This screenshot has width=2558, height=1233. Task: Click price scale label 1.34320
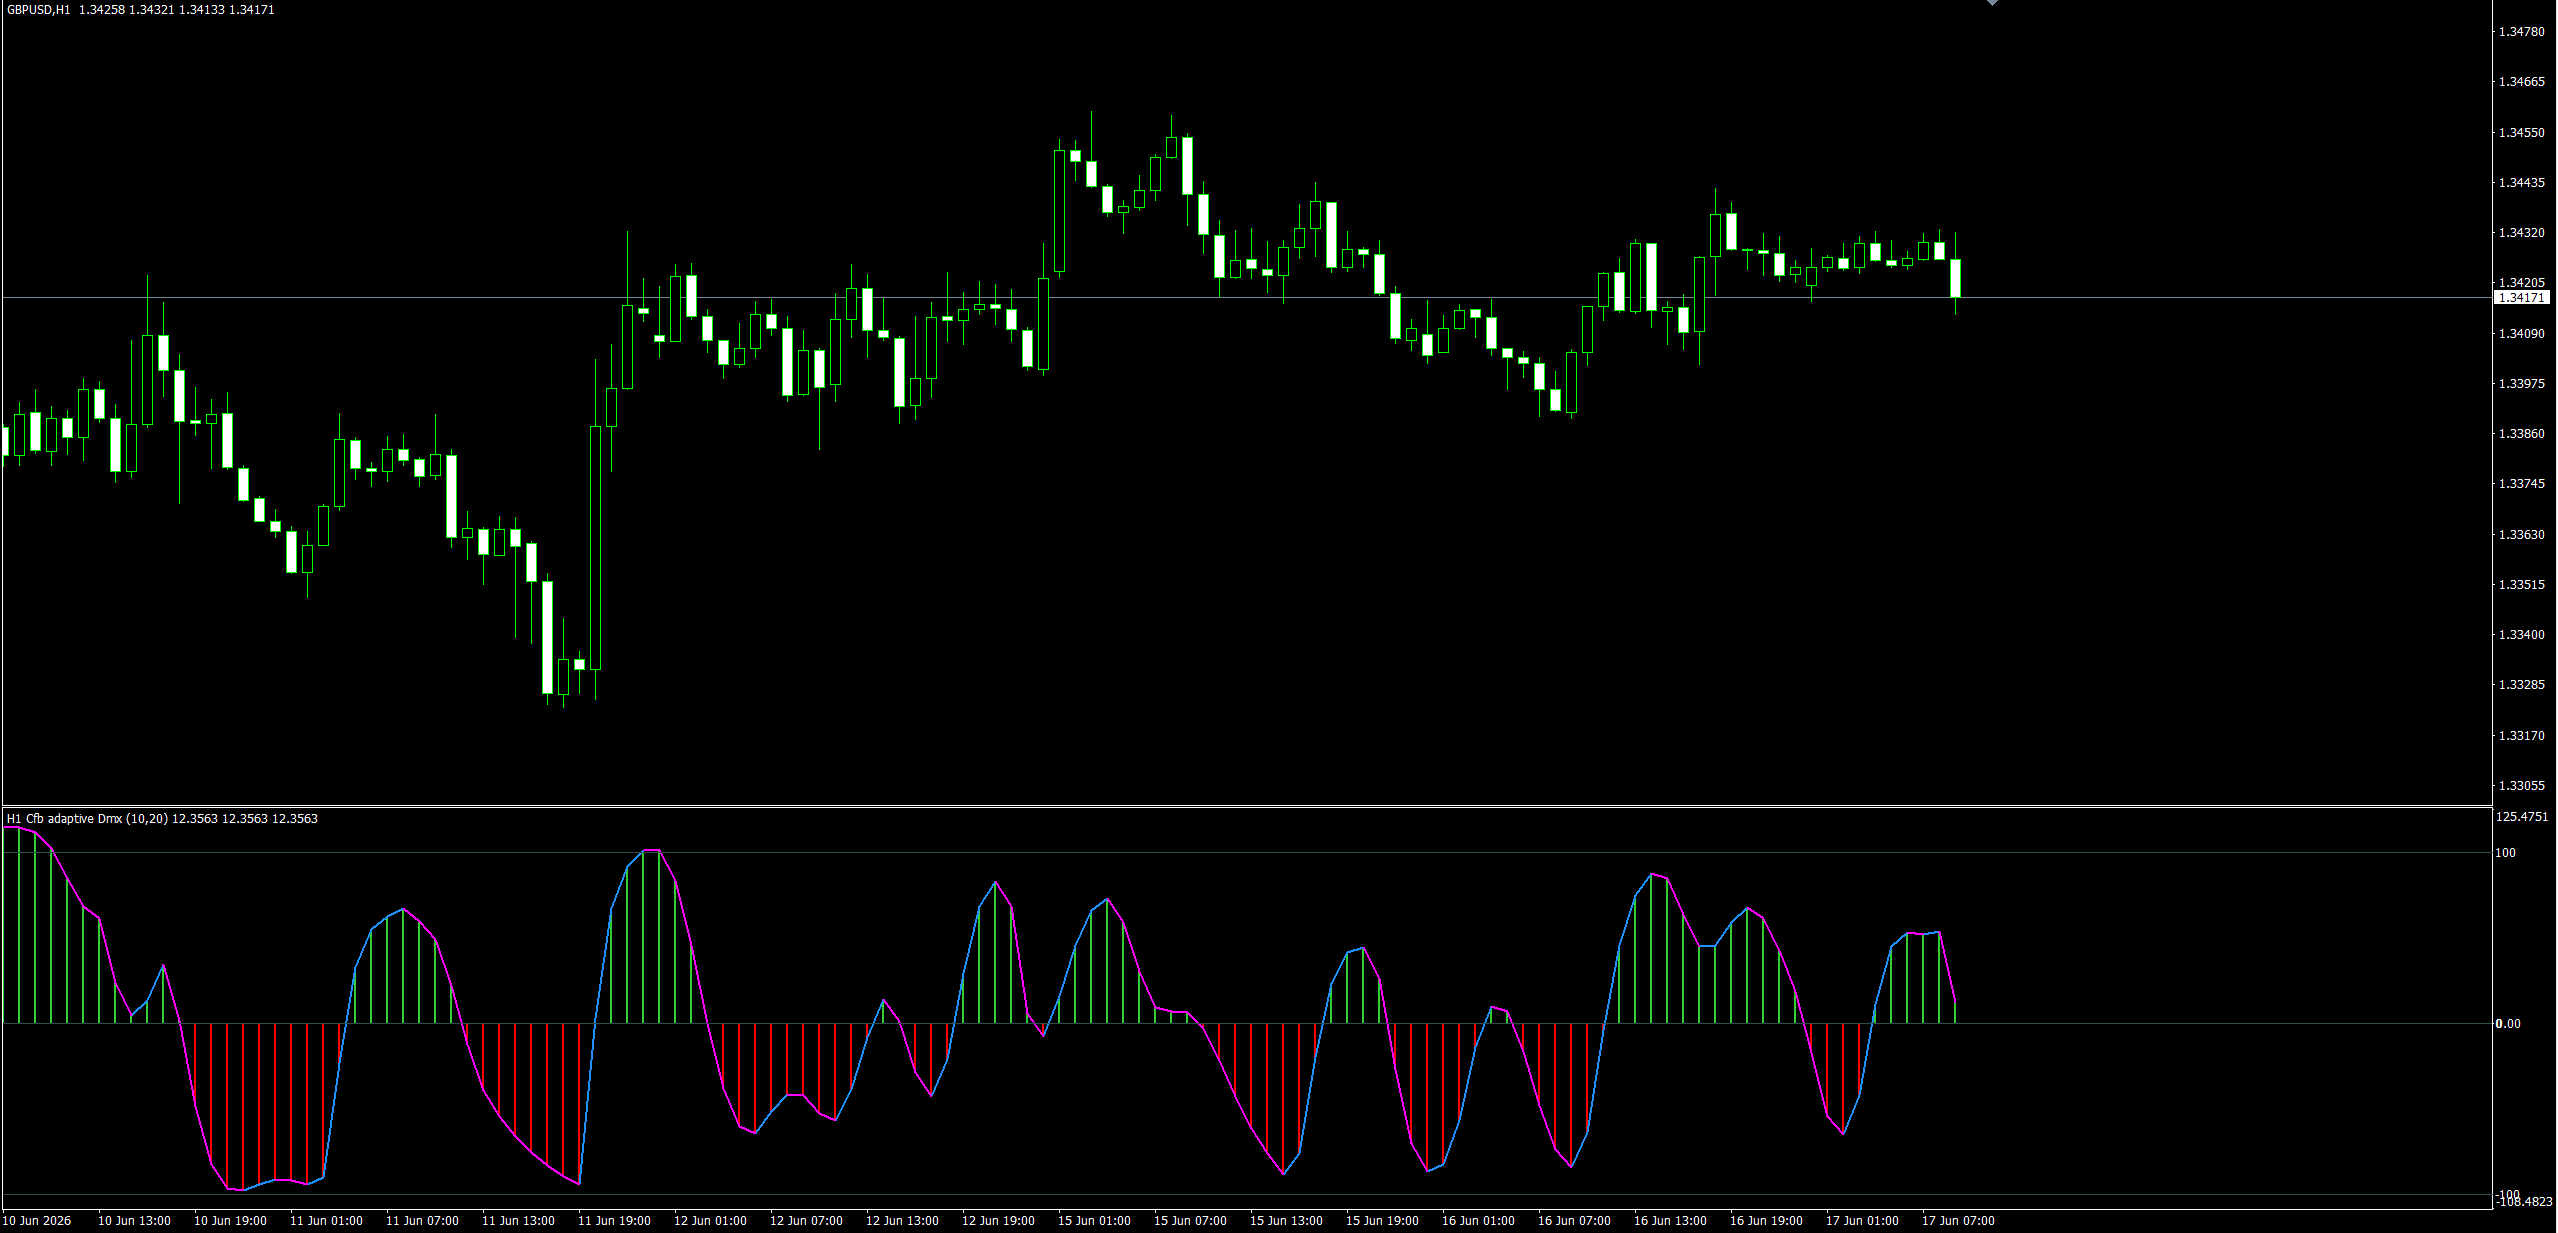(2521, 233)
